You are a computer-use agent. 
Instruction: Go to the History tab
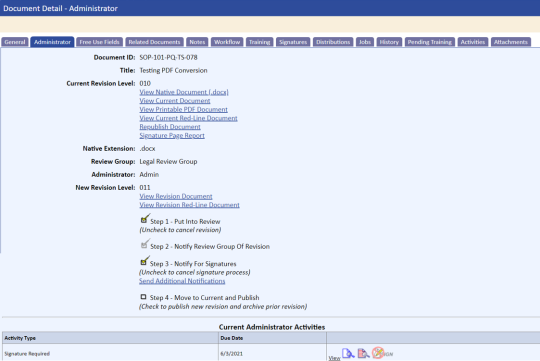(389, 42)
